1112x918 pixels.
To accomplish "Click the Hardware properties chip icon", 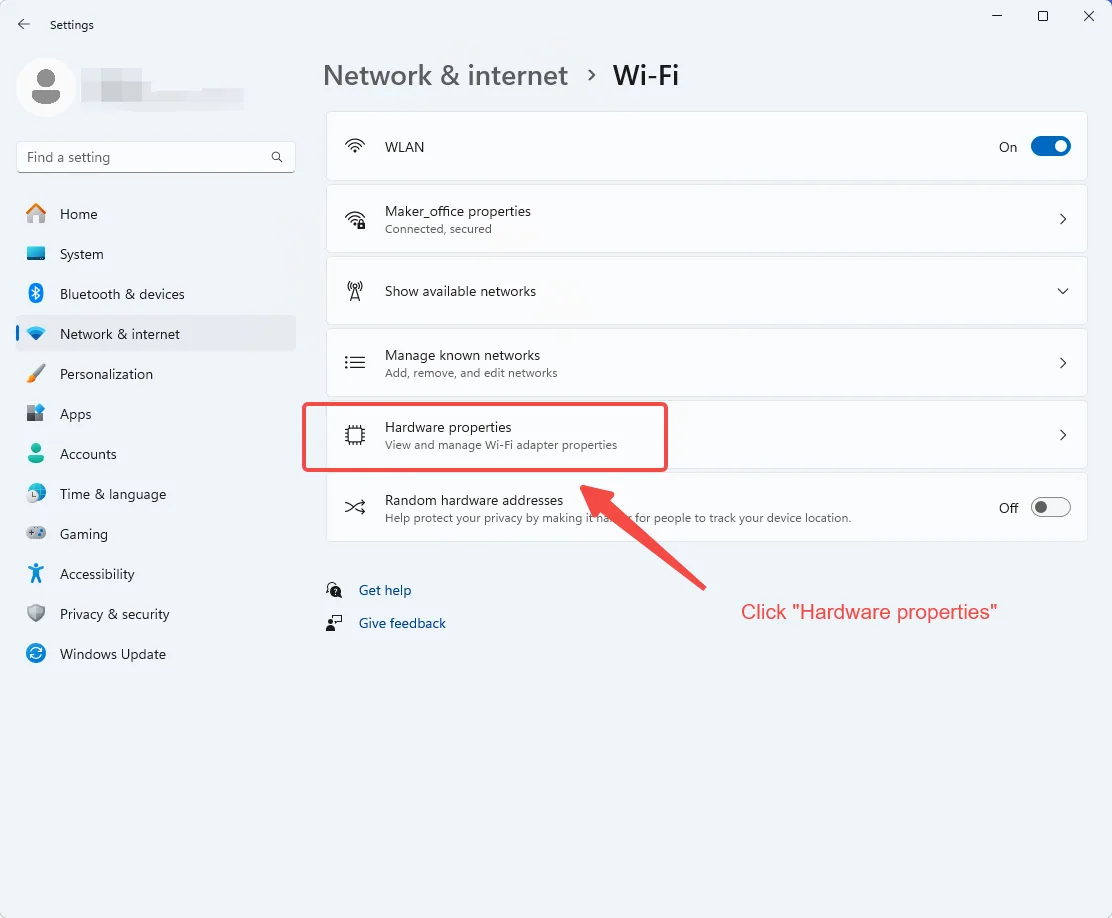I will [355, 435].
